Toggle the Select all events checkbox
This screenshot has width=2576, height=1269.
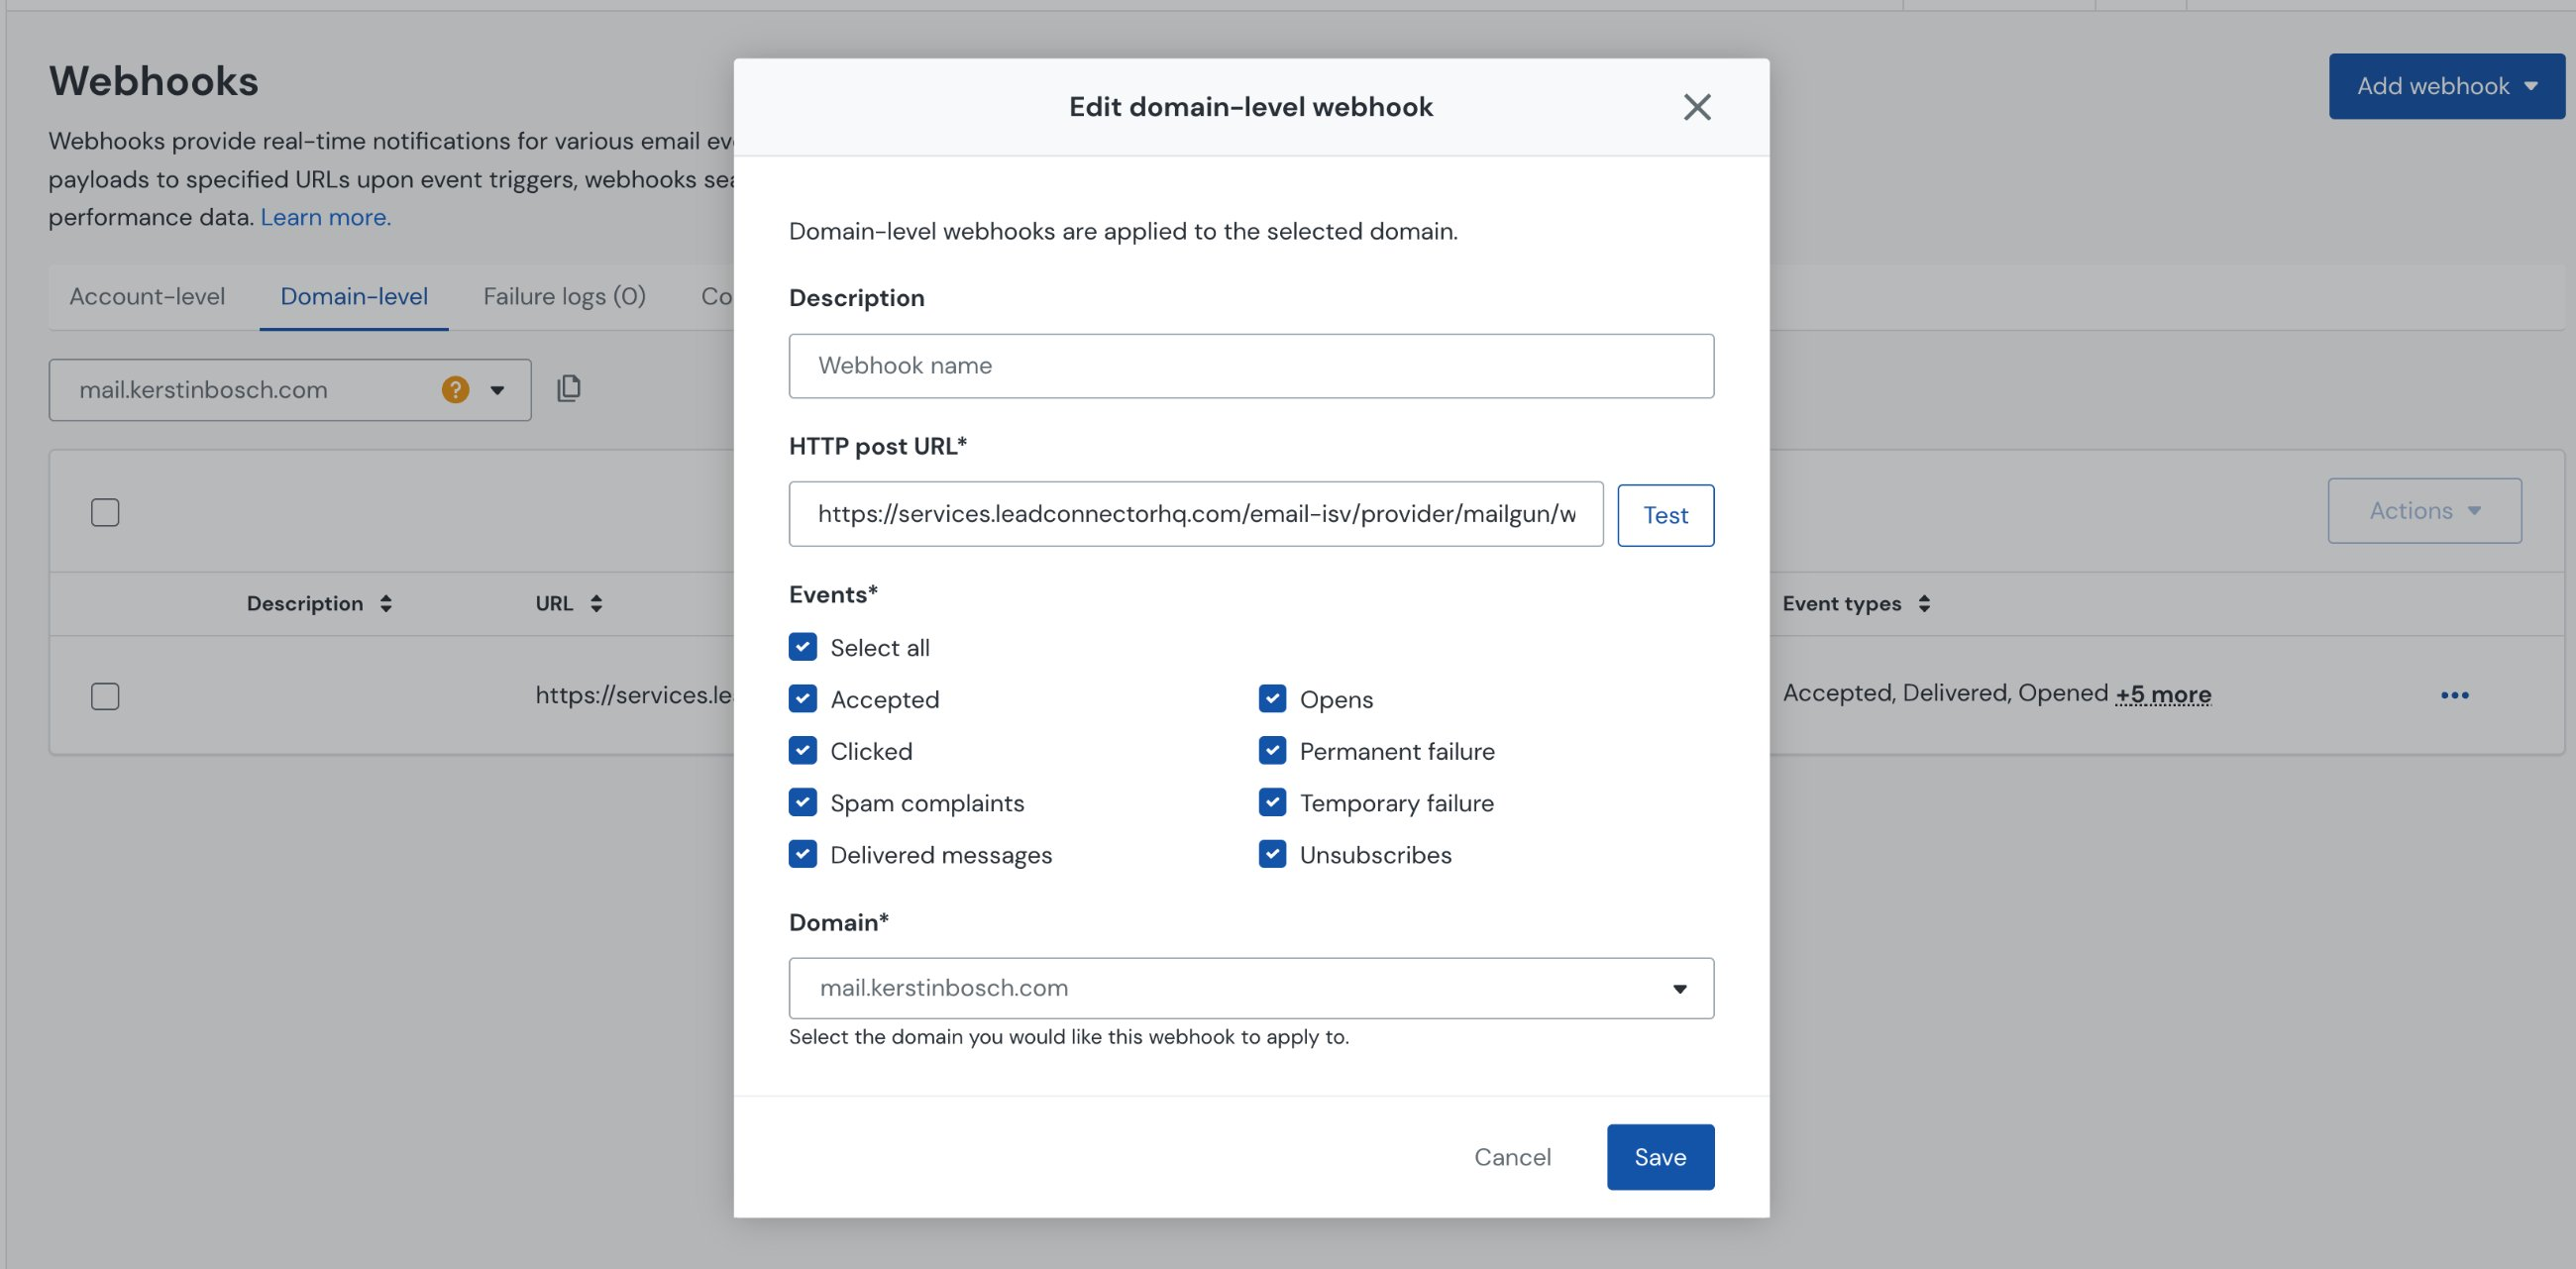tap(802, 647)
